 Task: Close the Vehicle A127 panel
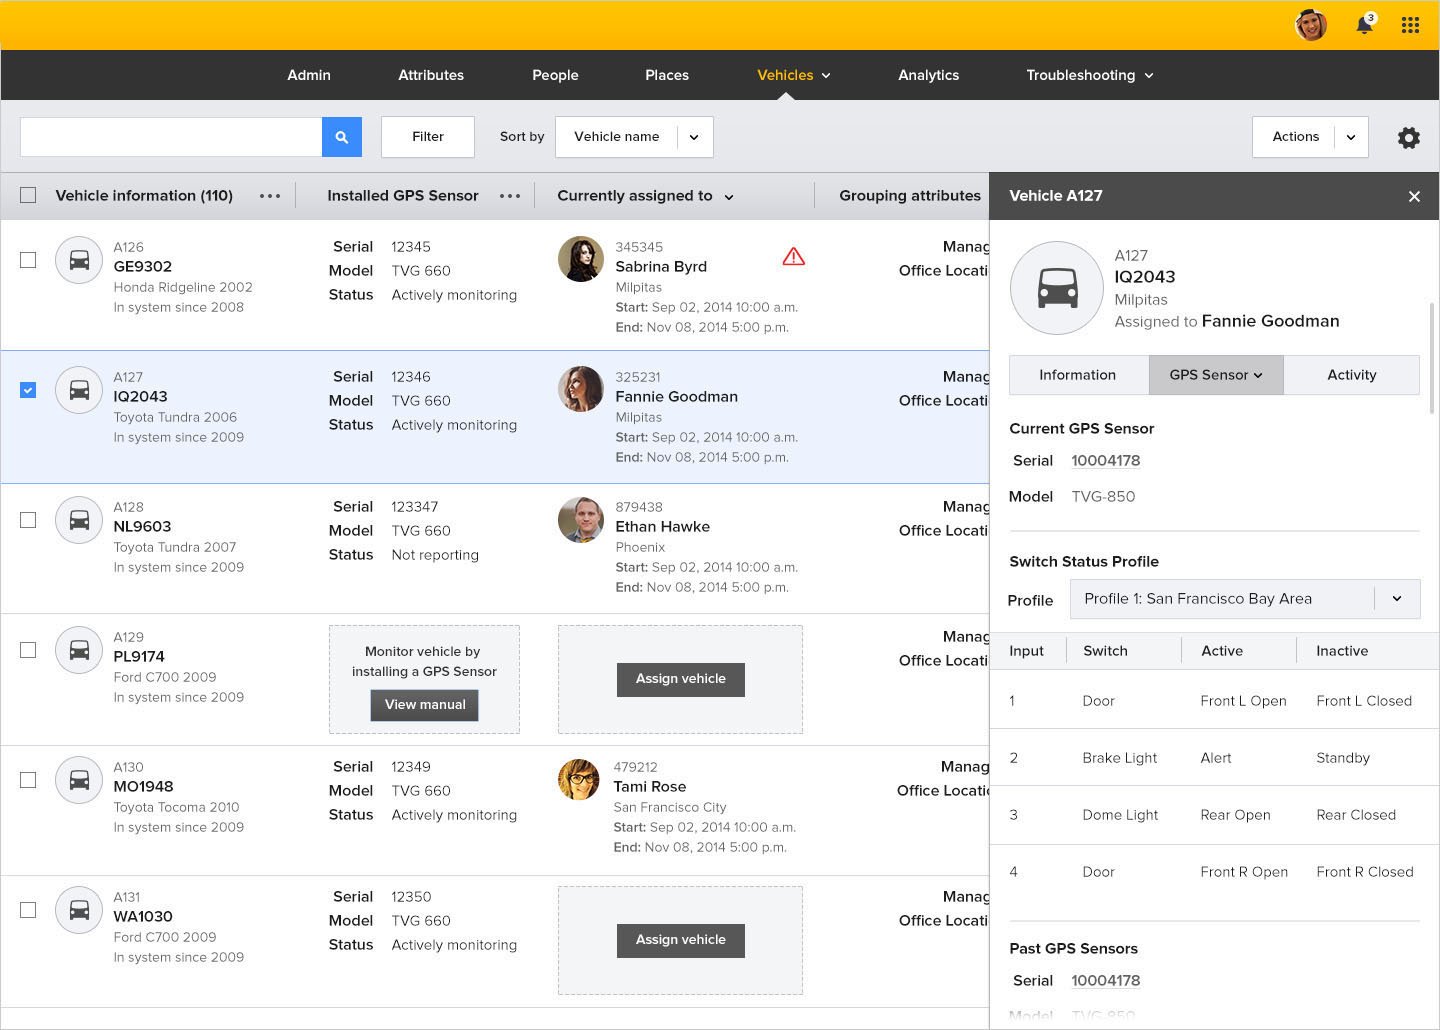1414,197
